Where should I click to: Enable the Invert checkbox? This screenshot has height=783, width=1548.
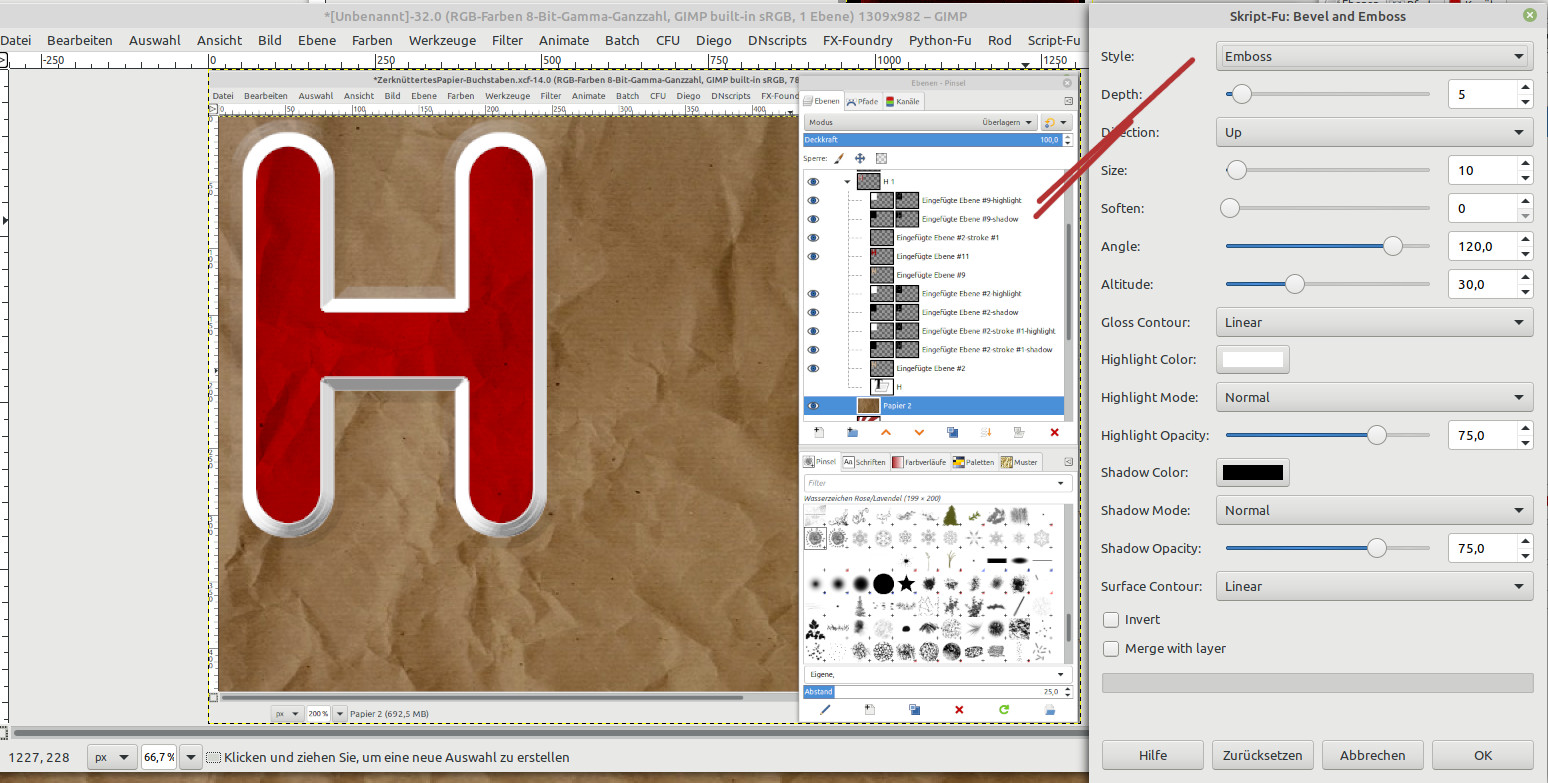click(x=1111, y=620)
